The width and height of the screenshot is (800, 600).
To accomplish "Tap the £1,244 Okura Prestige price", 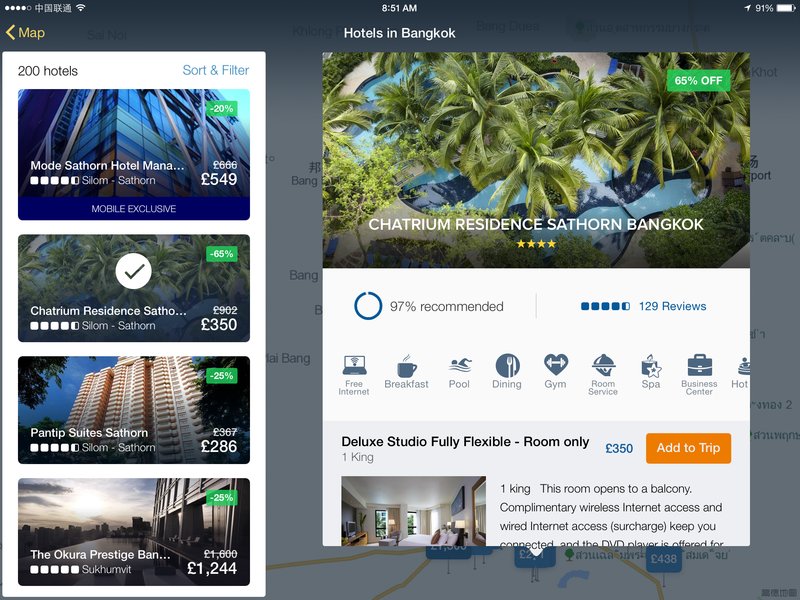I will point(212,568).
